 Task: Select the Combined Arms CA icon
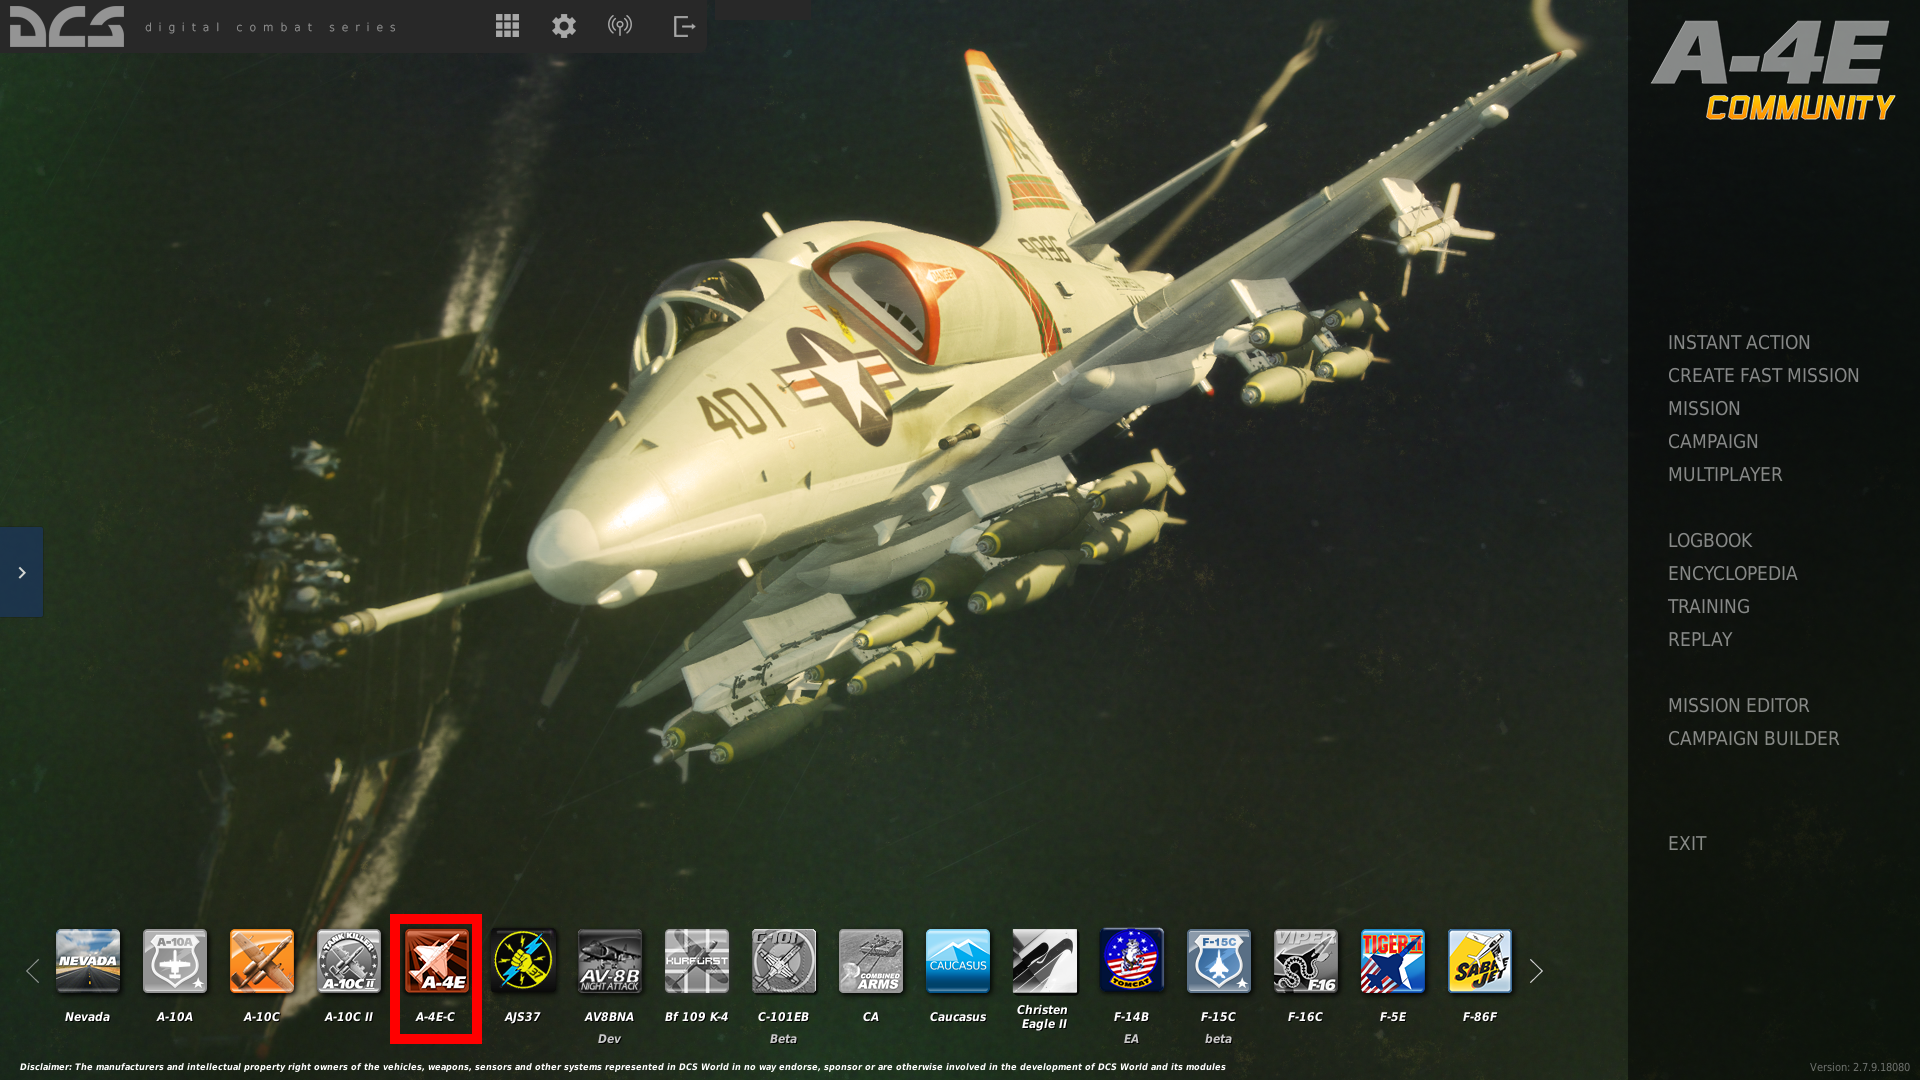pyautogui.click(x=871, y=961)
